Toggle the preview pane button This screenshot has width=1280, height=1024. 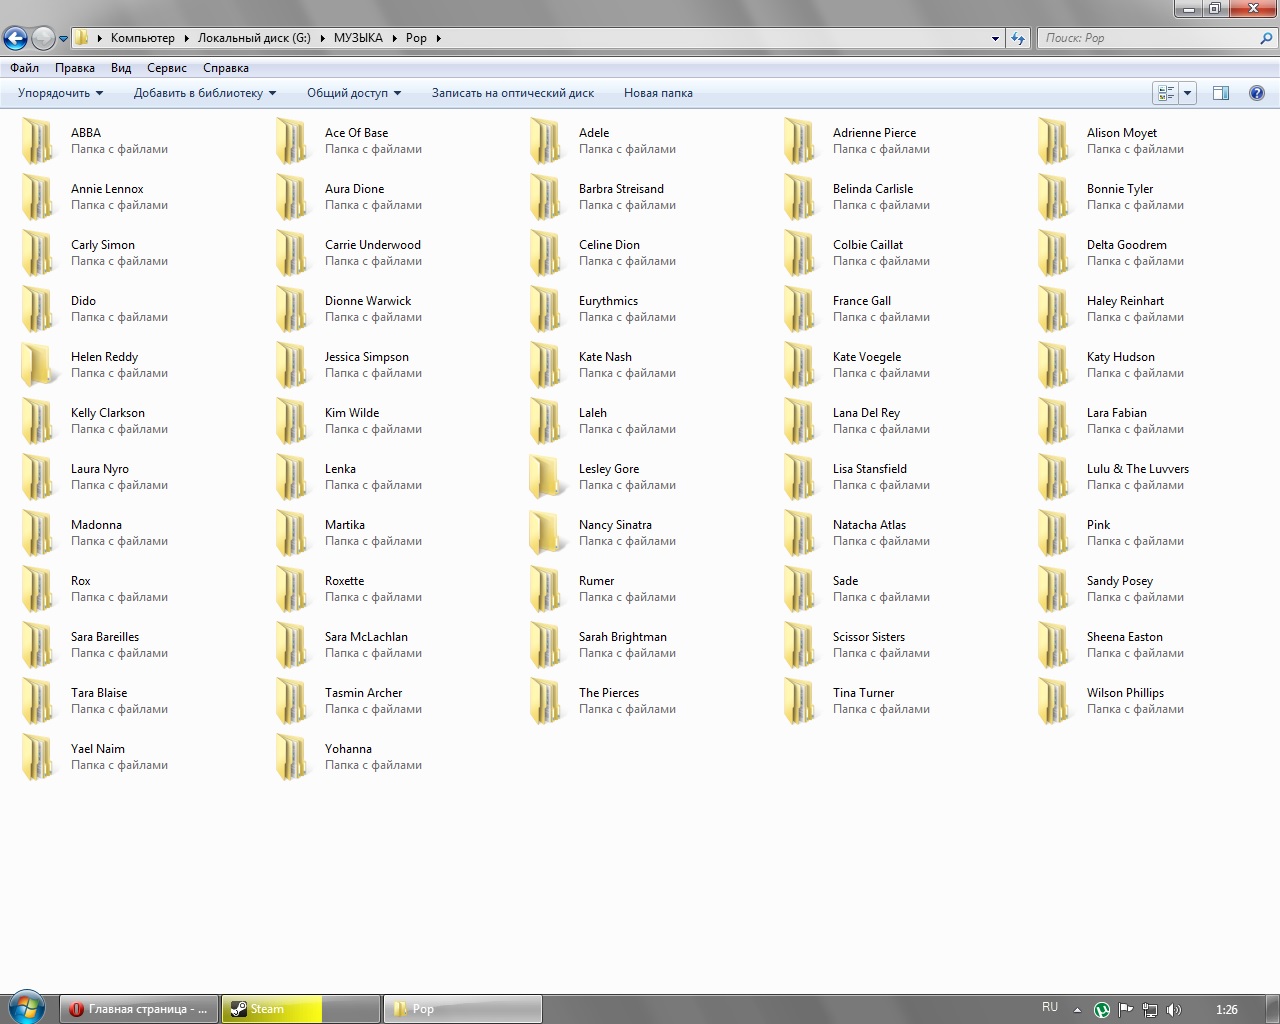click(x=1221, y=93)
